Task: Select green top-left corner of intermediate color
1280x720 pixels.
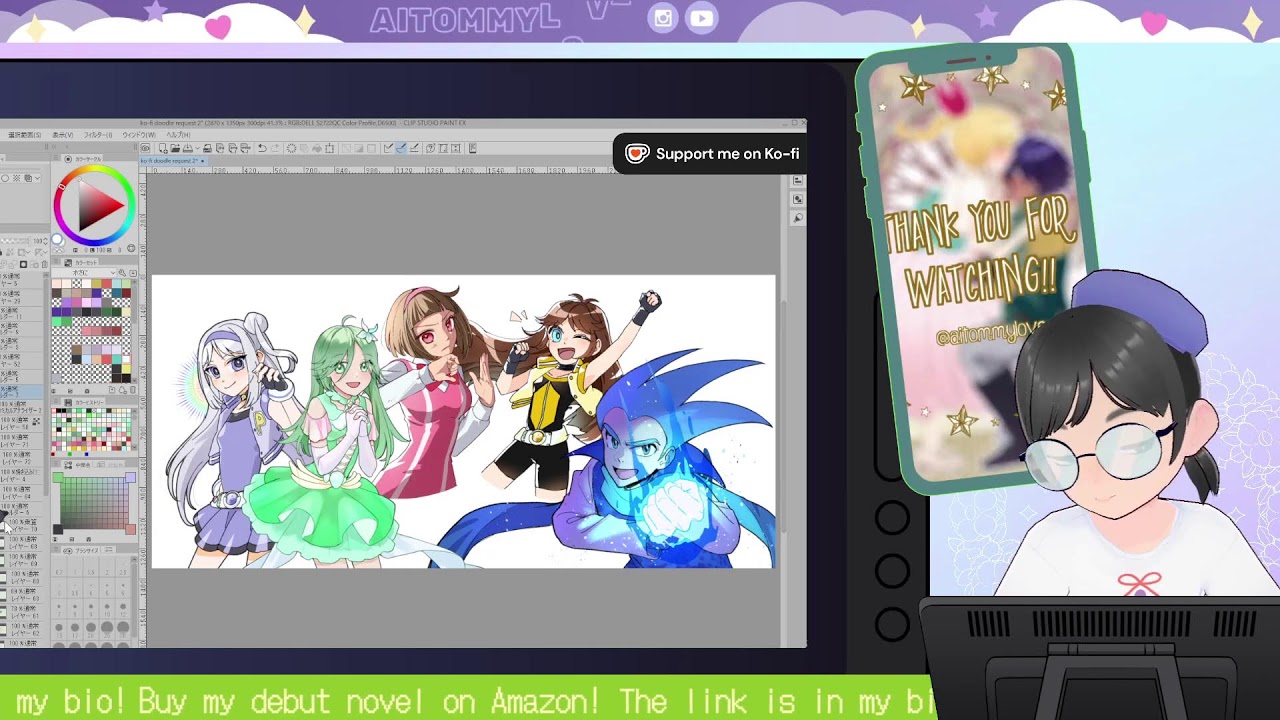Action: pos(58,477)
